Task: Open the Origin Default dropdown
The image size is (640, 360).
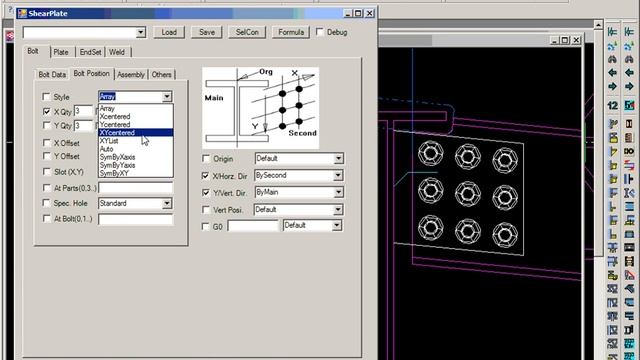Action: pyautogui.click(x=338, y=158)
